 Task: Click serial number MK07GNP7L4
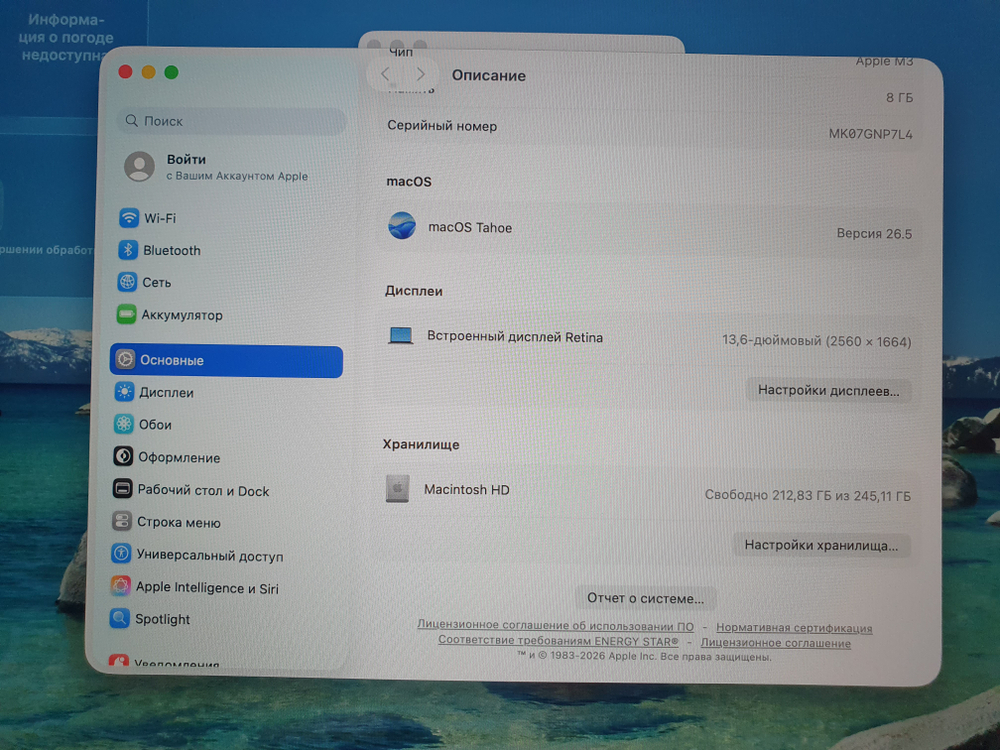coord(871,134)
